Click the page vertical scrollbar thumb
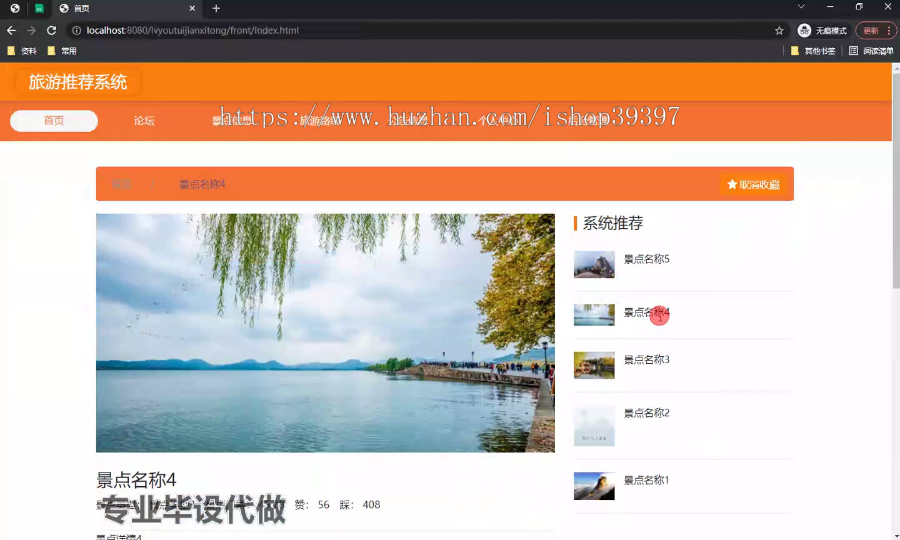The image size is (900, 540). point(896,181)
